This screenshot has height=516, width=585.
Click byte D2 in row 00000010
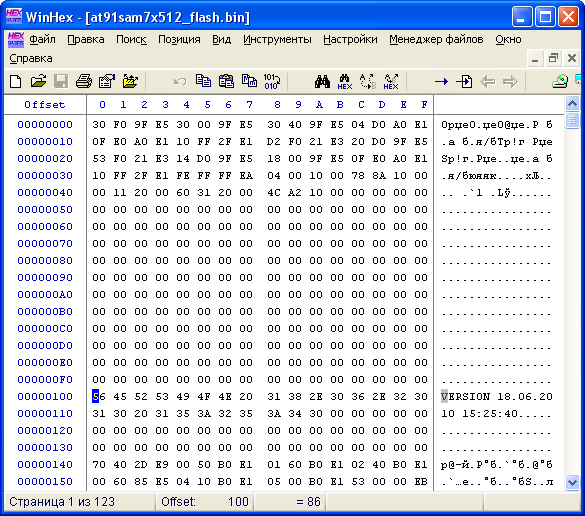pyautogui.click(x=274, y=142)
